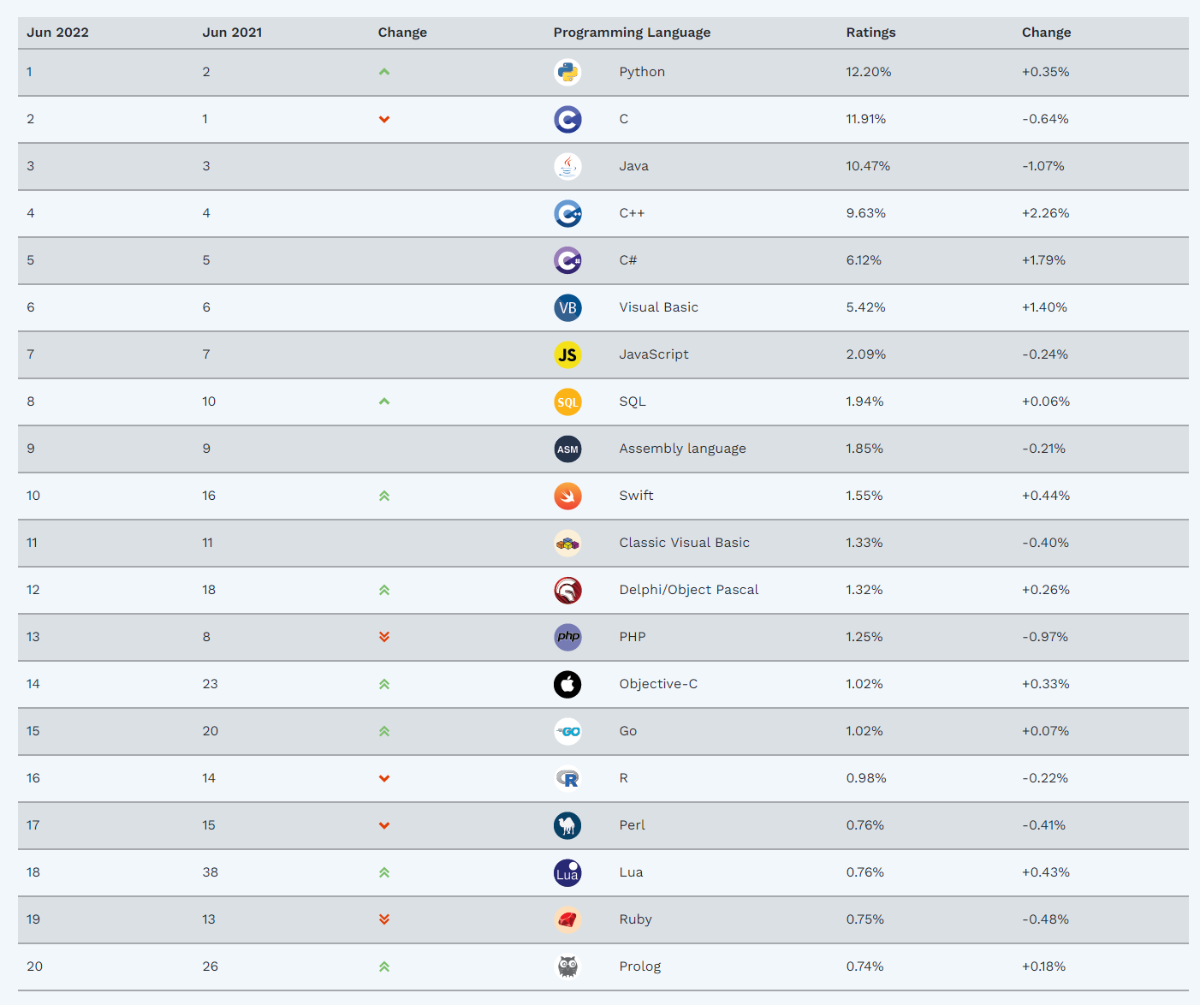Click the Java coffee cup icon
1200x1005 pixels.
click(567, 166)
